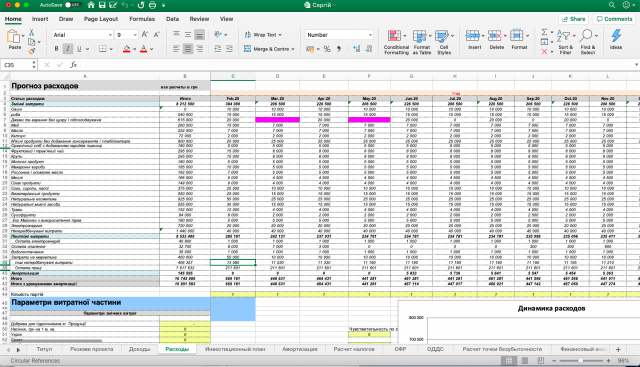Open Conditional Formatting
The height and width of the screenshot is (367, 640).
(396, 42)
